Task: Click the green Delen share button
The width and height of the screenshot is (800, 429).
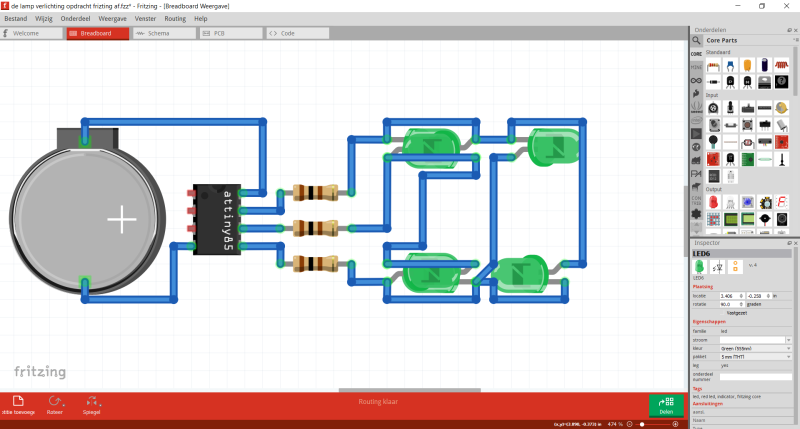Action: [667, 404]
